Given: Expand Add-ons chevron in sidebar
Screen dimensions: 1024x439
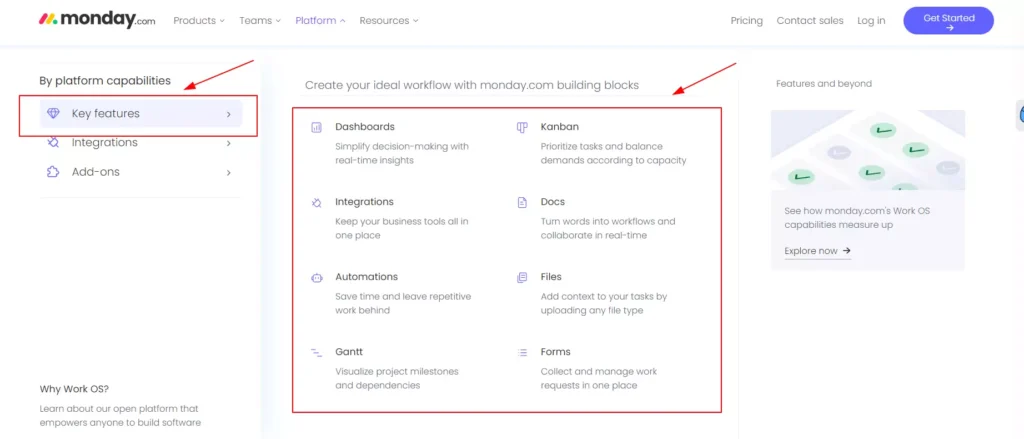Looking at the screenshot, I should pyautogui.click(x=229, y=173).
